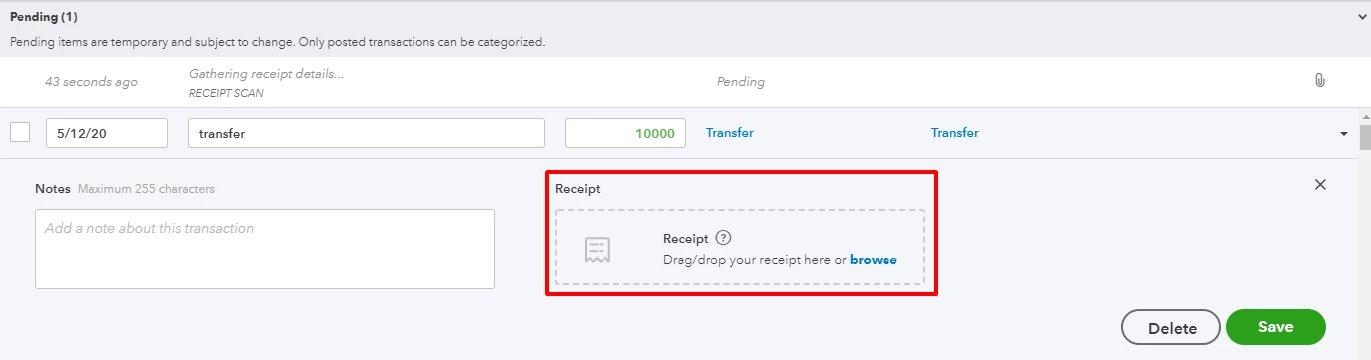Click the Pending (1) section header

pyautogui.click(x=44, y=17)
